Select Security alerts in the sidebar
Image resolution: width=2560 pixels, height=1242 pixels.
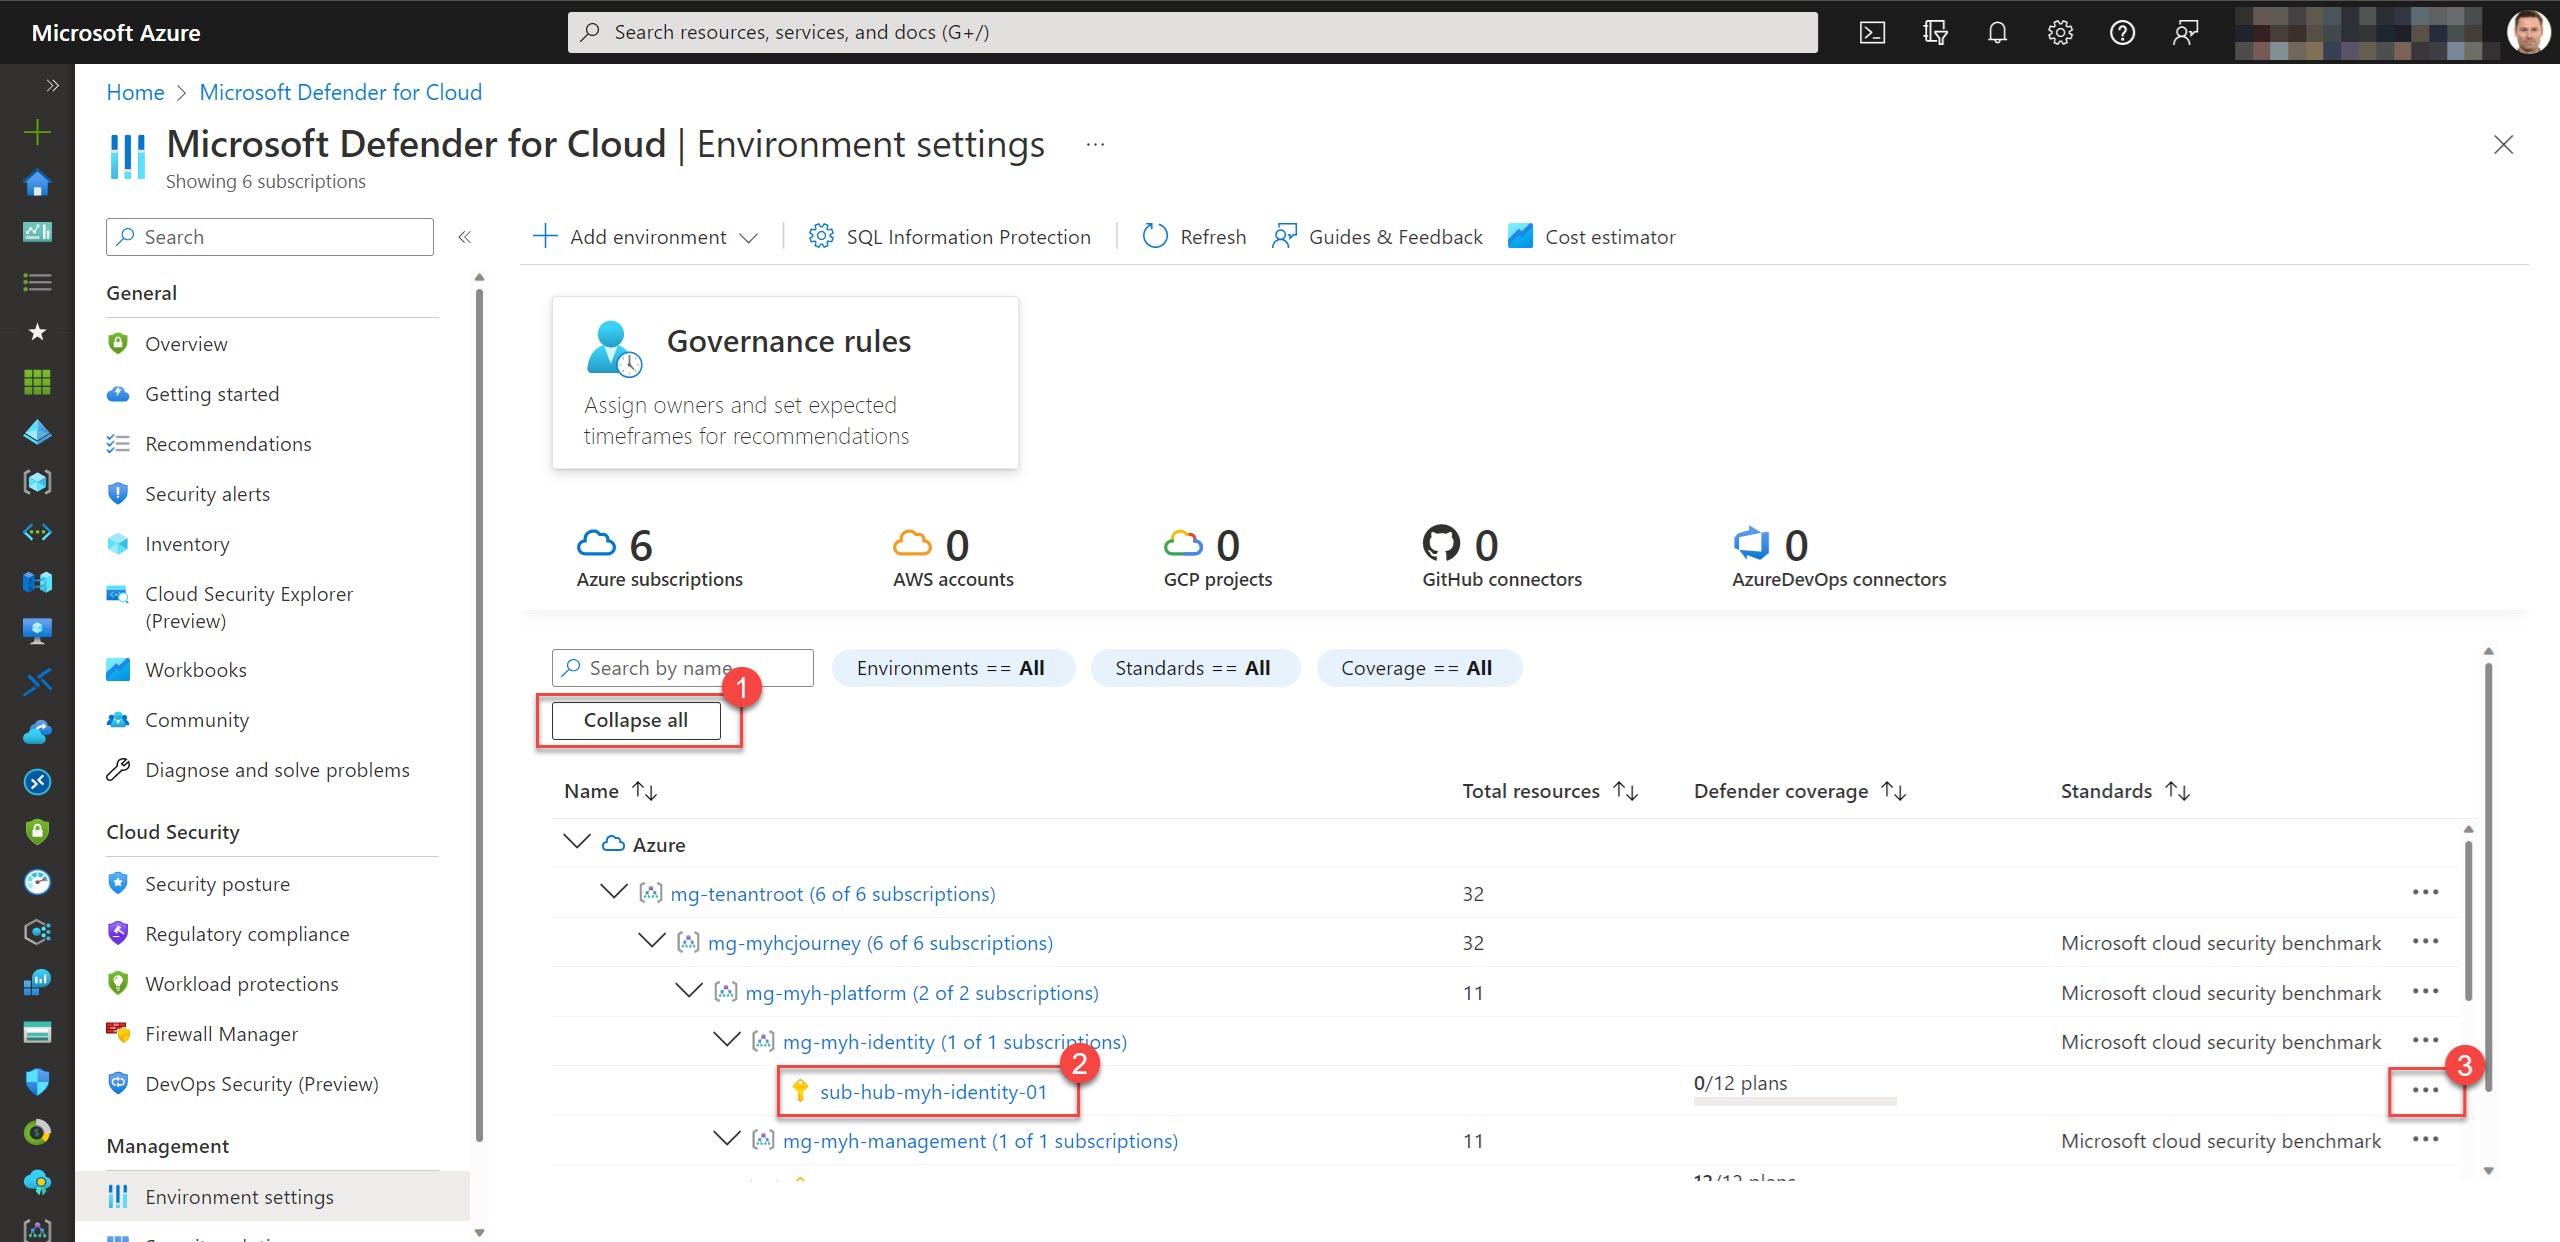tap(207, 493)
